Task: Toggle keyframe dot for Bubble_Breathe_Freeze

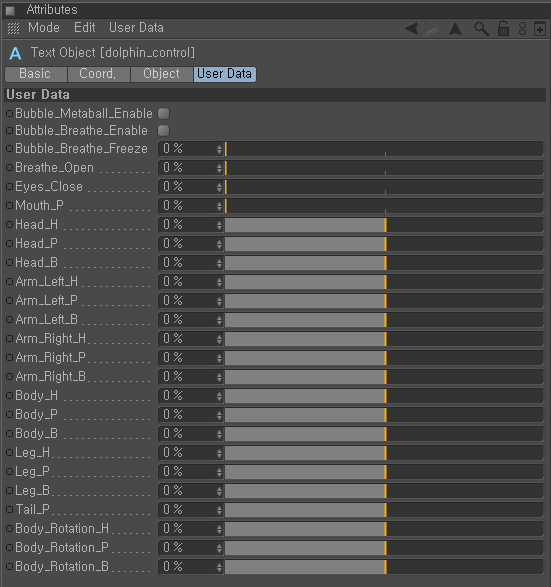Action: click(x=10, y=149)
